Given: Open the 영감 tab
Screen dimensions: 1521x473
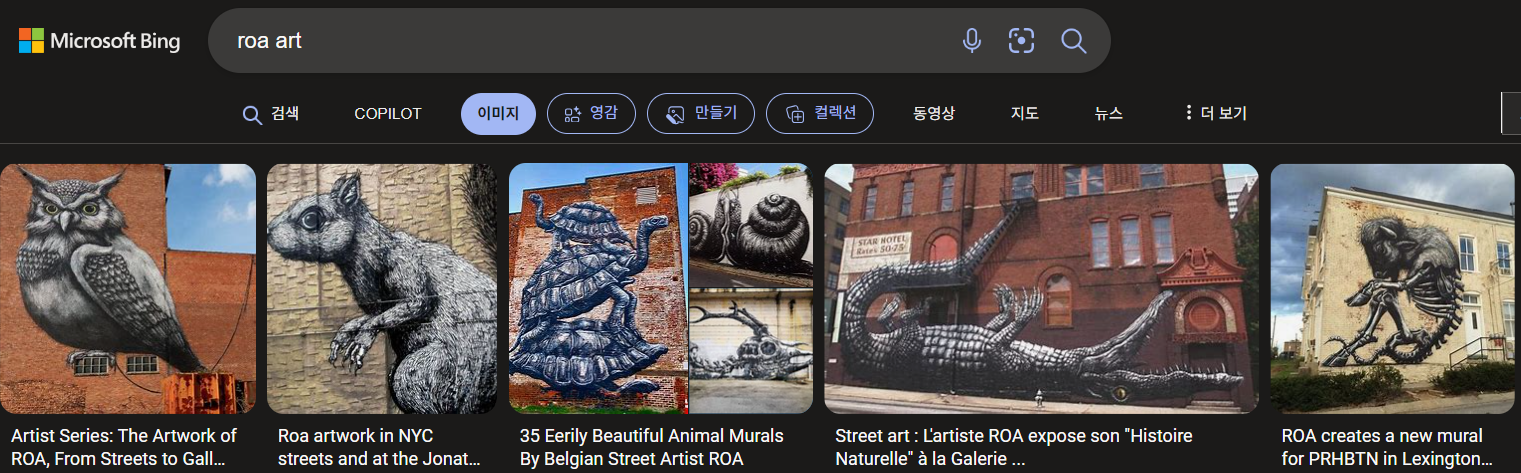Looking at the screenshot, I should (x=591, y=114).
